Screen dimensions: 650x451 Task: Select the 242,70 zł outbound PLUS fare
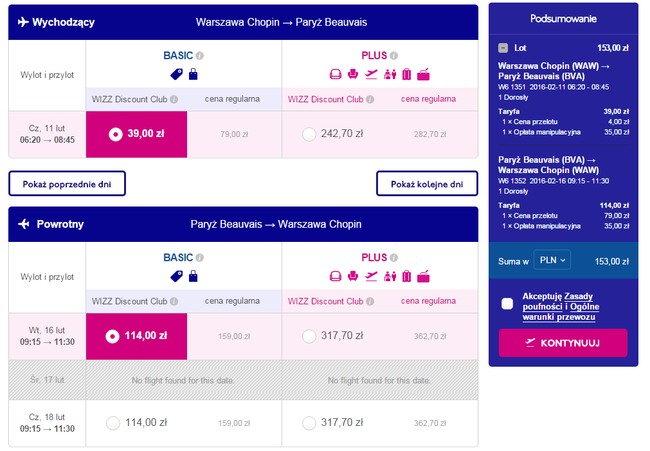click(x=308, y=134)
